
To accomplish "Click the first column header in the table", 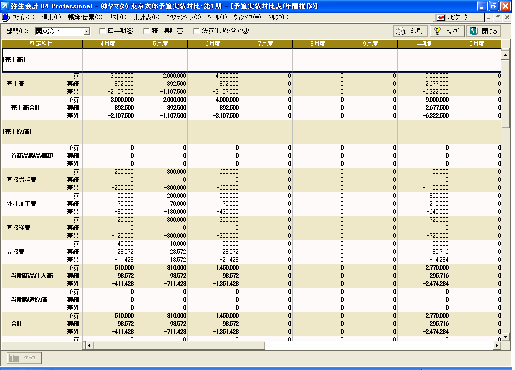I will [x=42, y=44].
